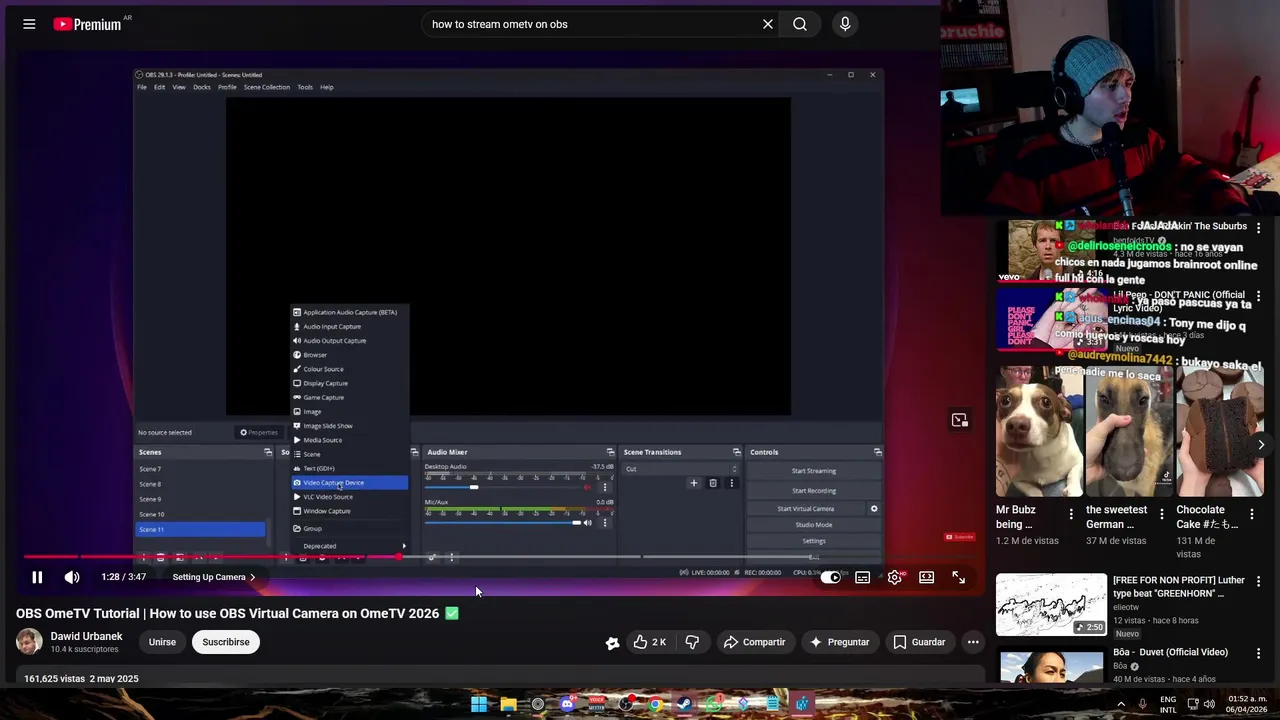Open the Bôa - Duvet video title
Viewport: 1280px width, 720px height.
click(x=1170, y=652)
